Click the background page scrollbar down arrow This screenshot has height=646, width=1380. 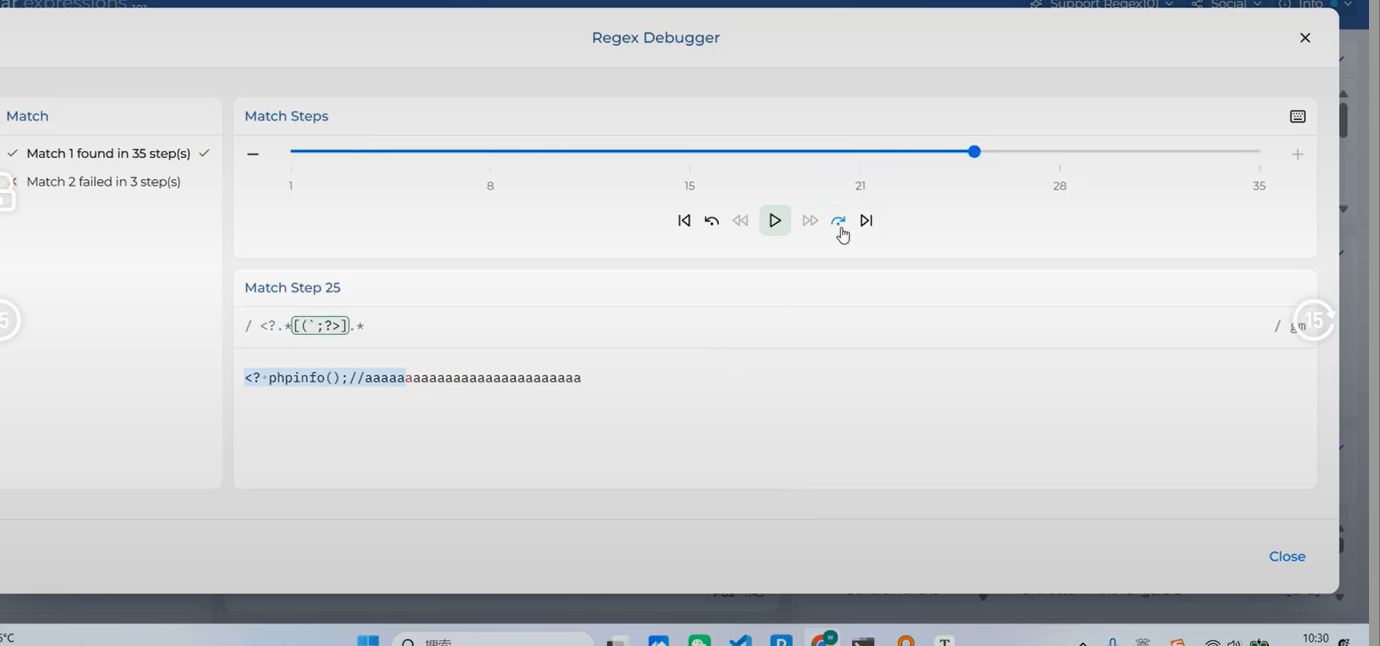[x=1344, y=209]
